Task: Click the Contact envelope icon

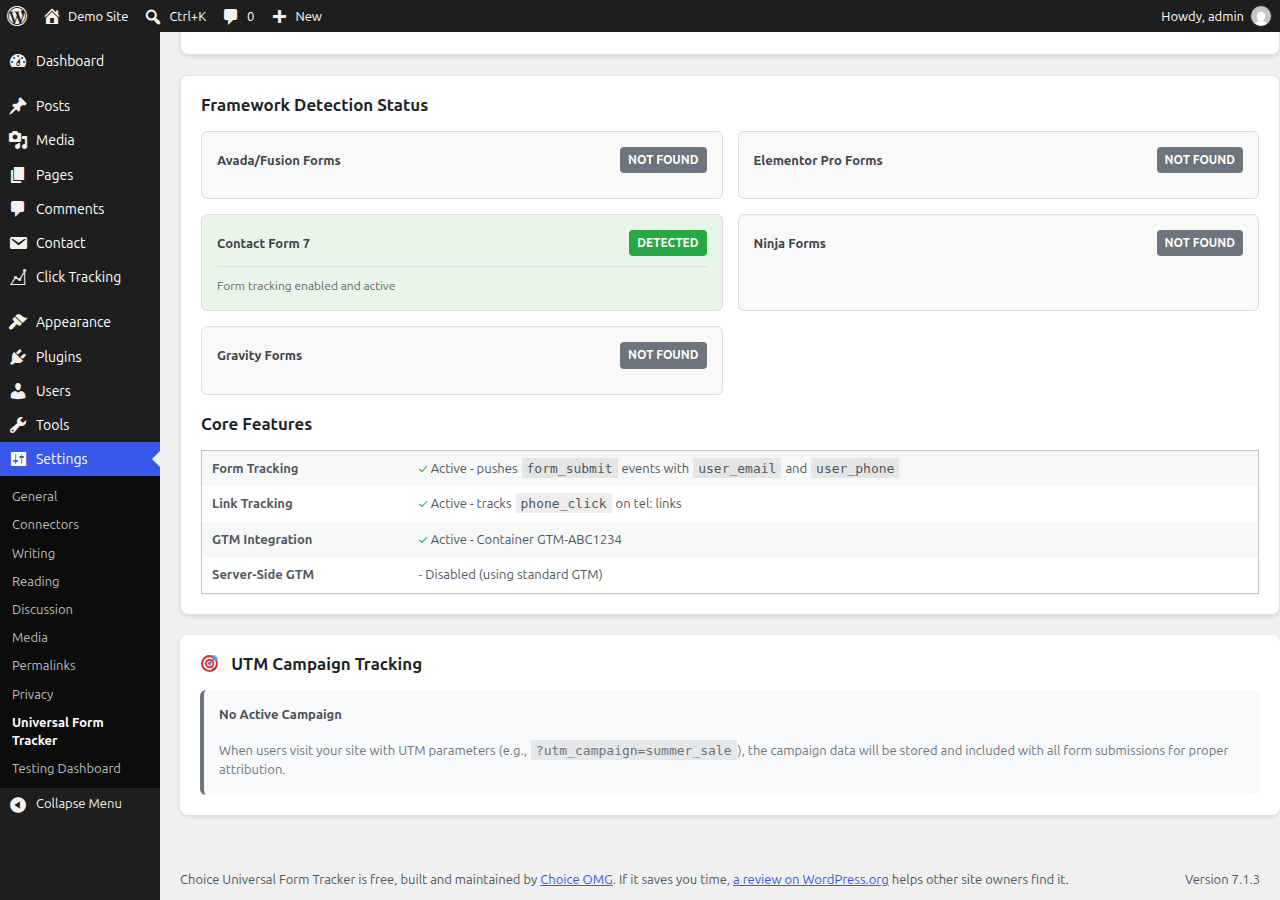Action: tap(18, 243)
